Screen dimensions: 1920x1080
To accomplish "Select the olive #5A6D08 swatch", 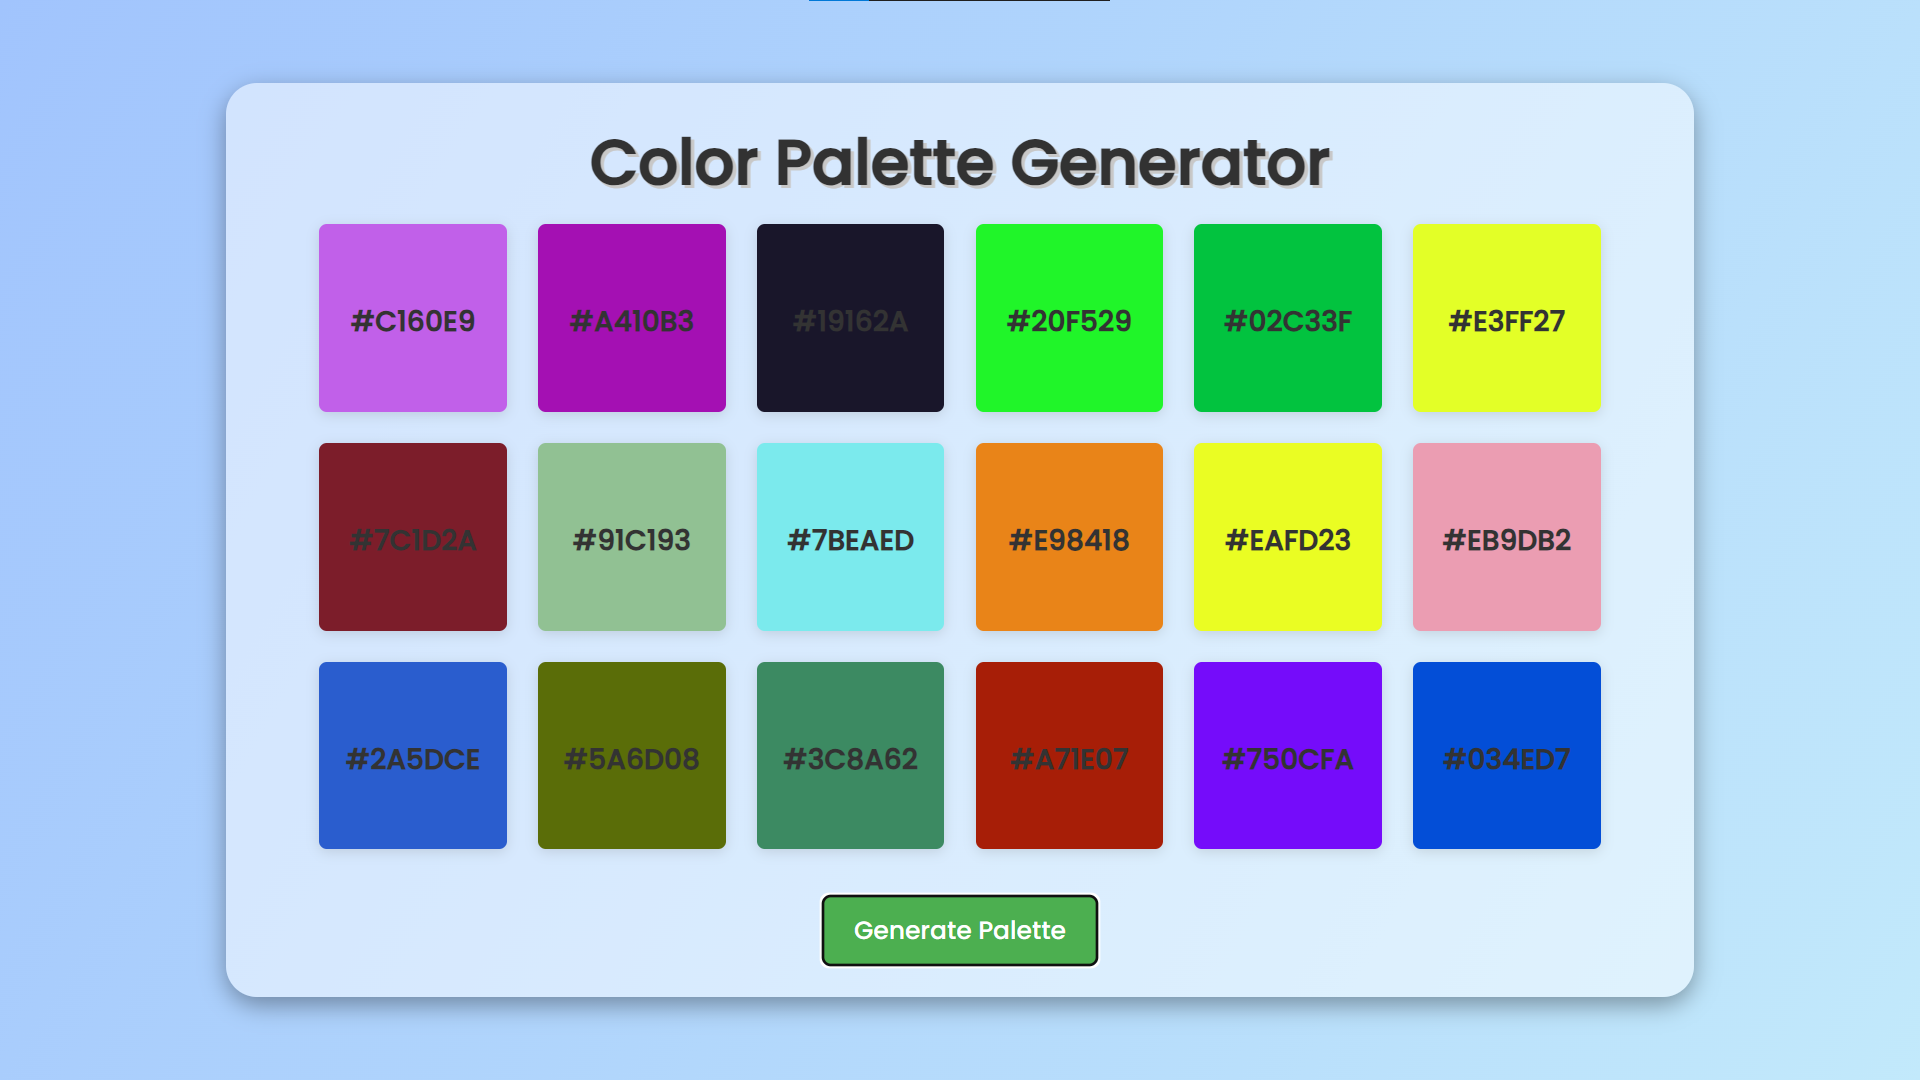I will pos(631,755).
